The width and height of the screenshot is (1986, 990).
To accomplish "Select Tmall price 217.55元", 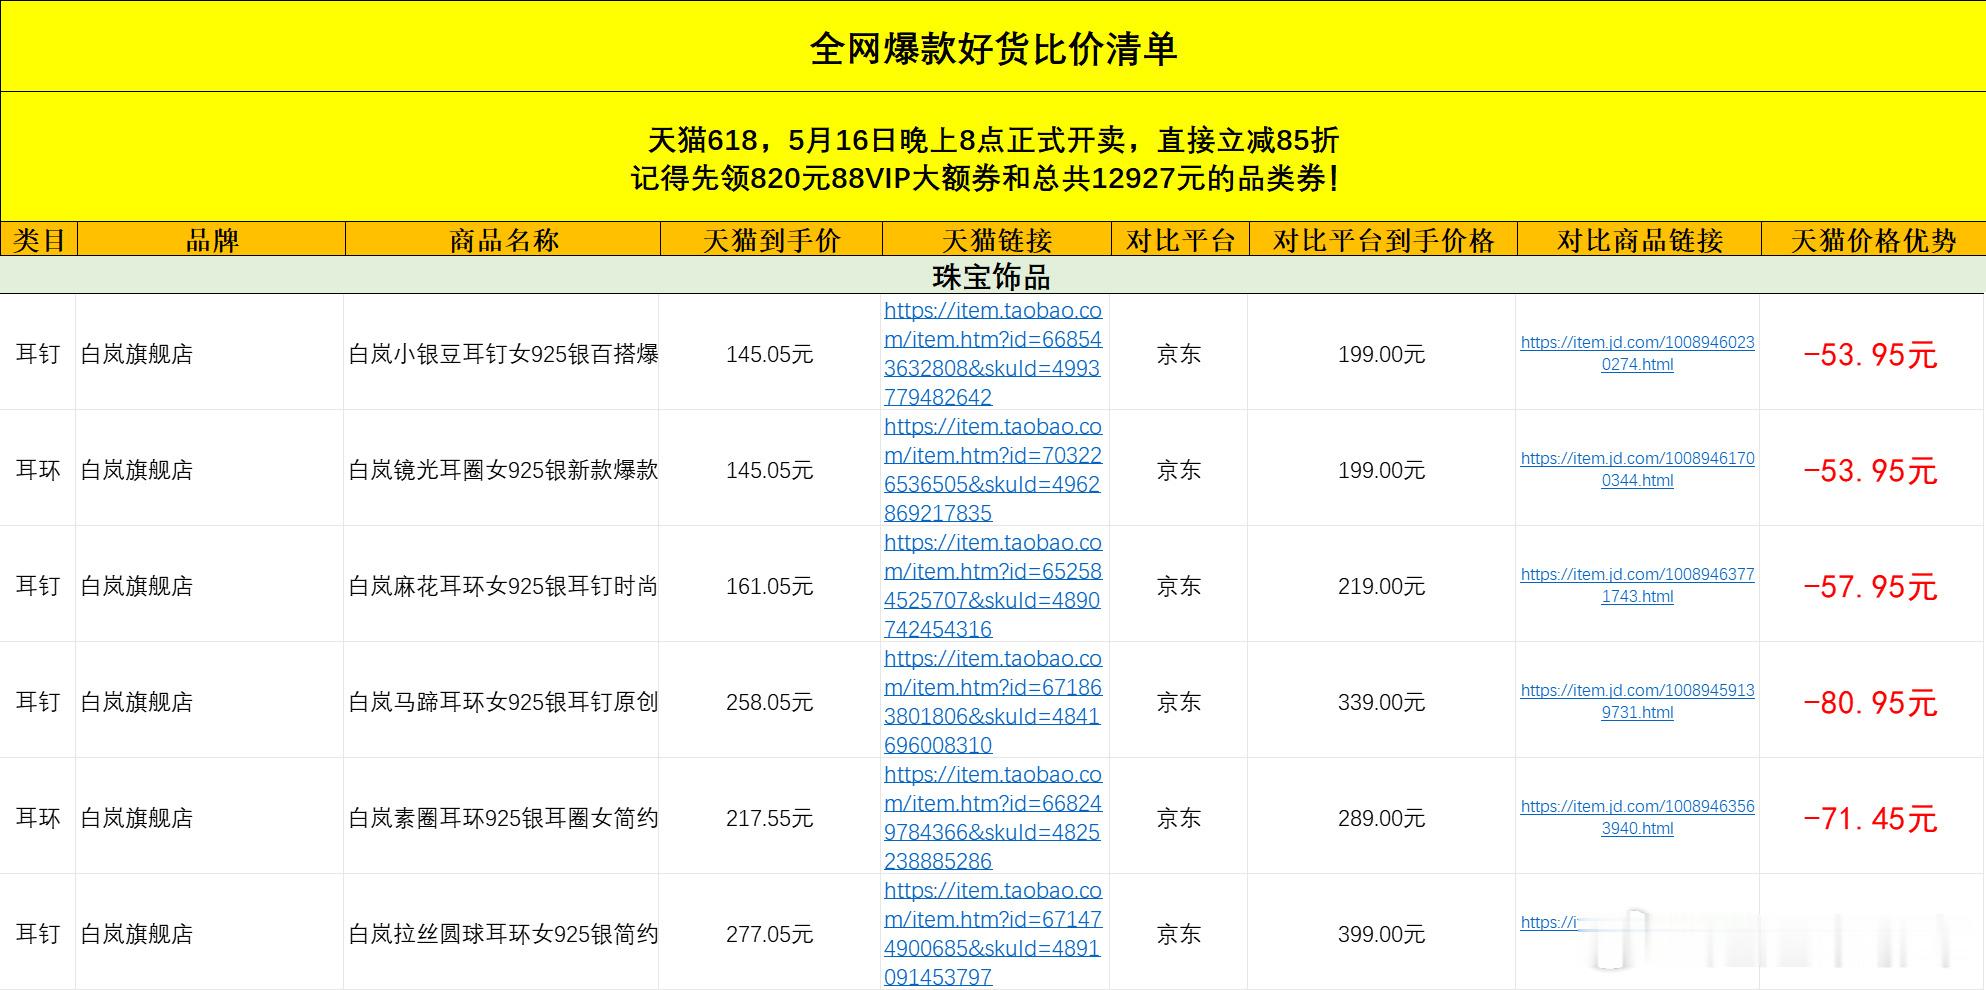I will (x=769, y=818).
